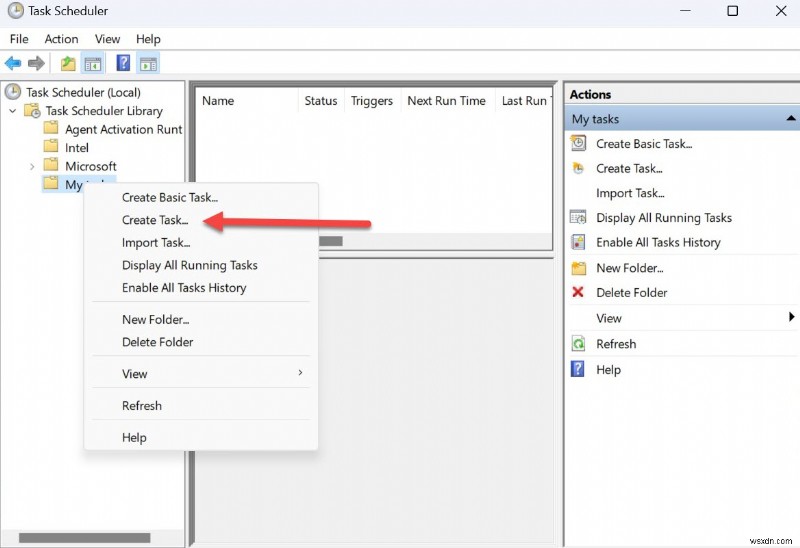Viewport: 800px width, 548px height.
Task: Click Display All Running Tasks icon in Actions
Action: [578, 218]
